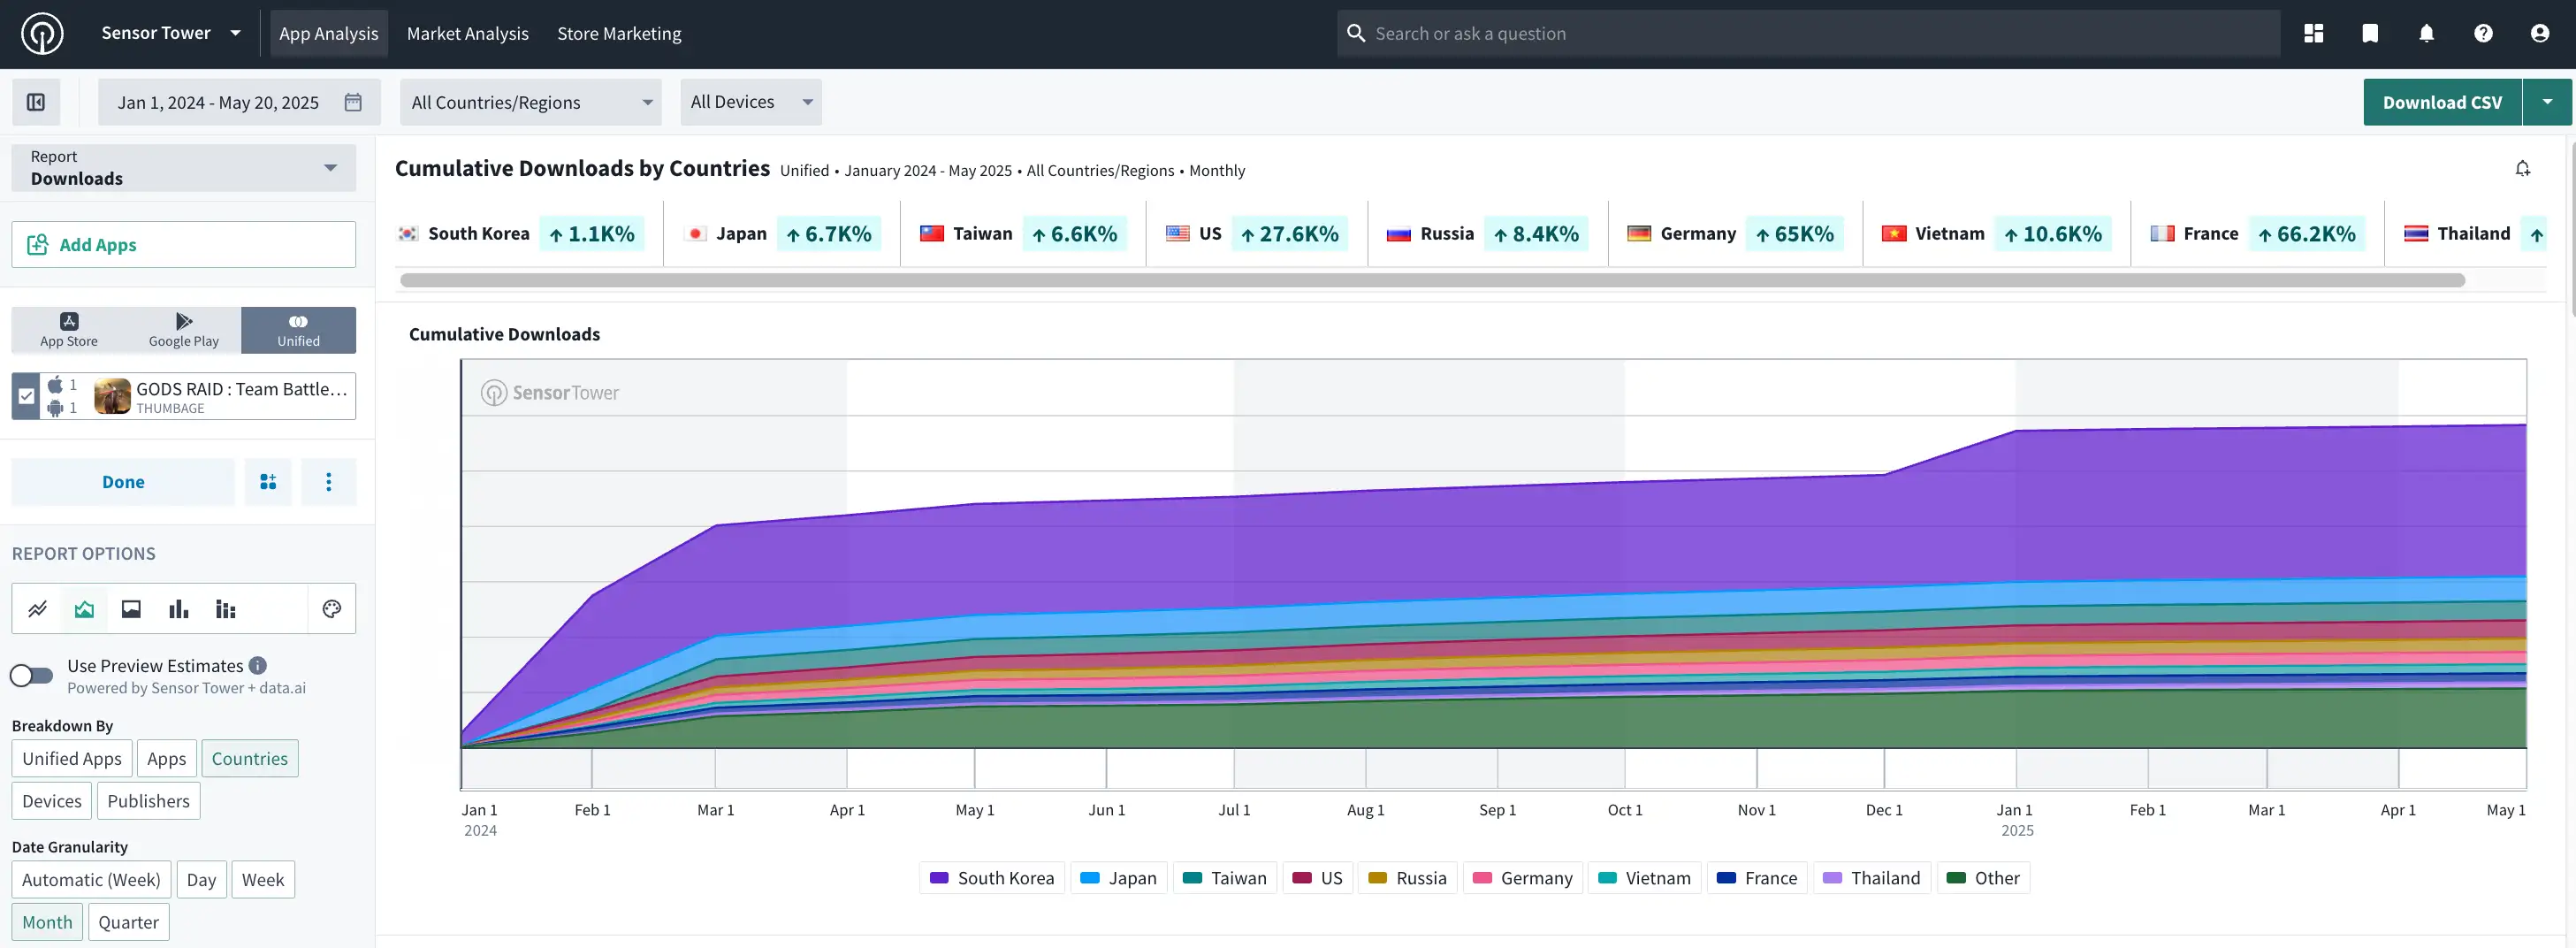Open the help question mark icon
This screenshot has height=948, width=2576.
(2483, 33)
